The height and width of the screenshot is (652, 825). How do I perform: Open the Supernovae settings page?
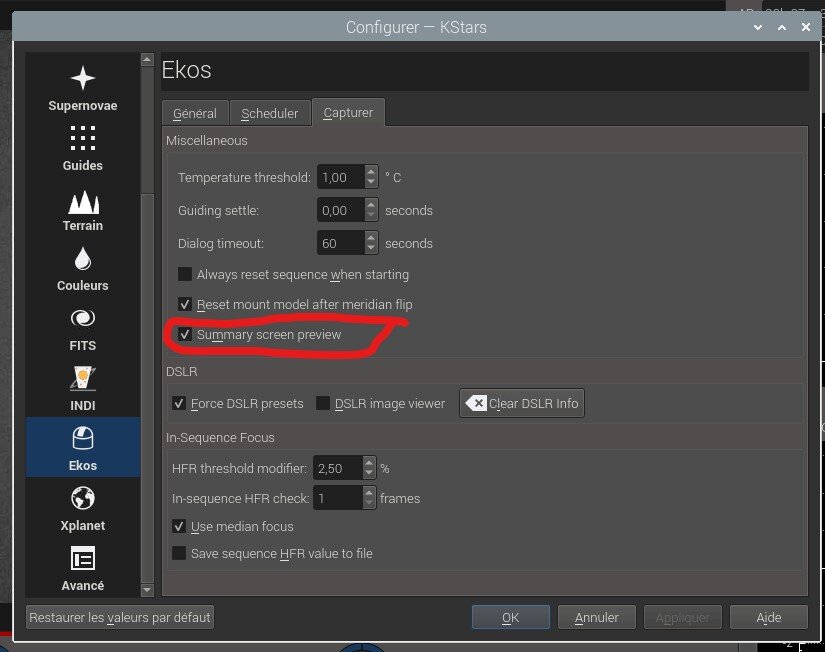click(x=83, y=88)
